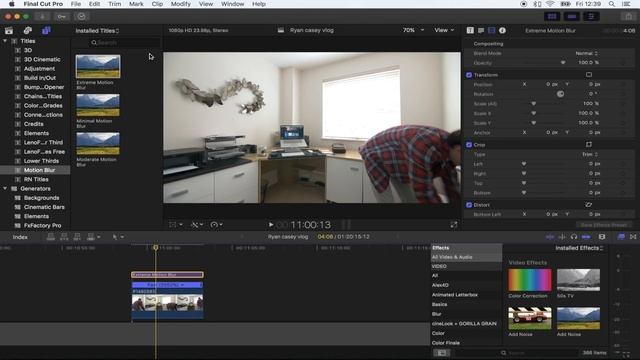Image resolution: width=640 pixels, height=360 pixels.
Task: Open the Trim menu
Action: 115,4
